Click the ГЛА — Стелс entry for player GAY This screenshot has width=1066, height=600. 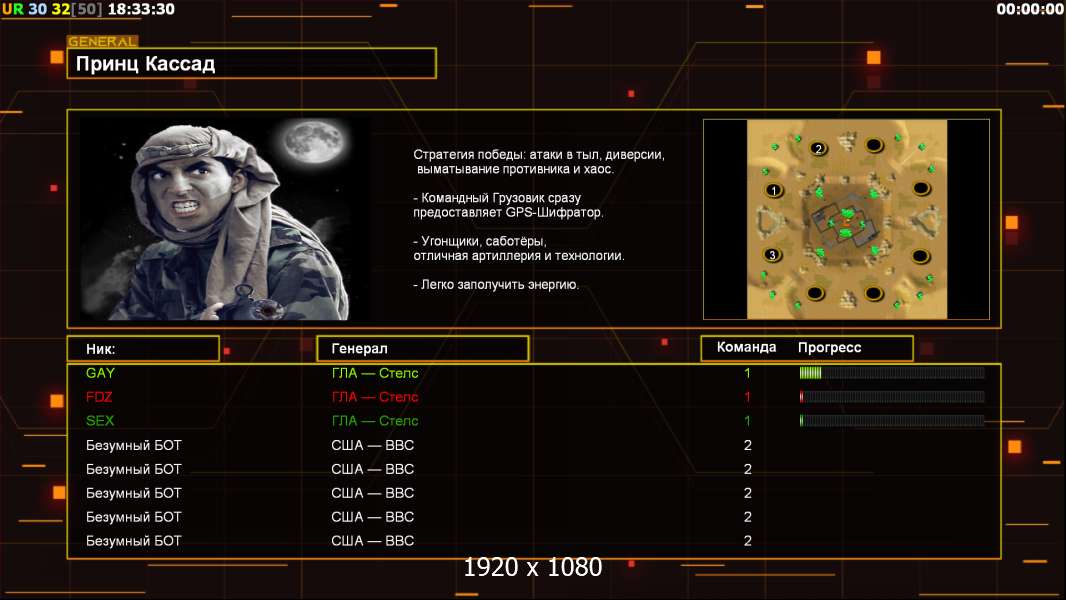point(375,373)
